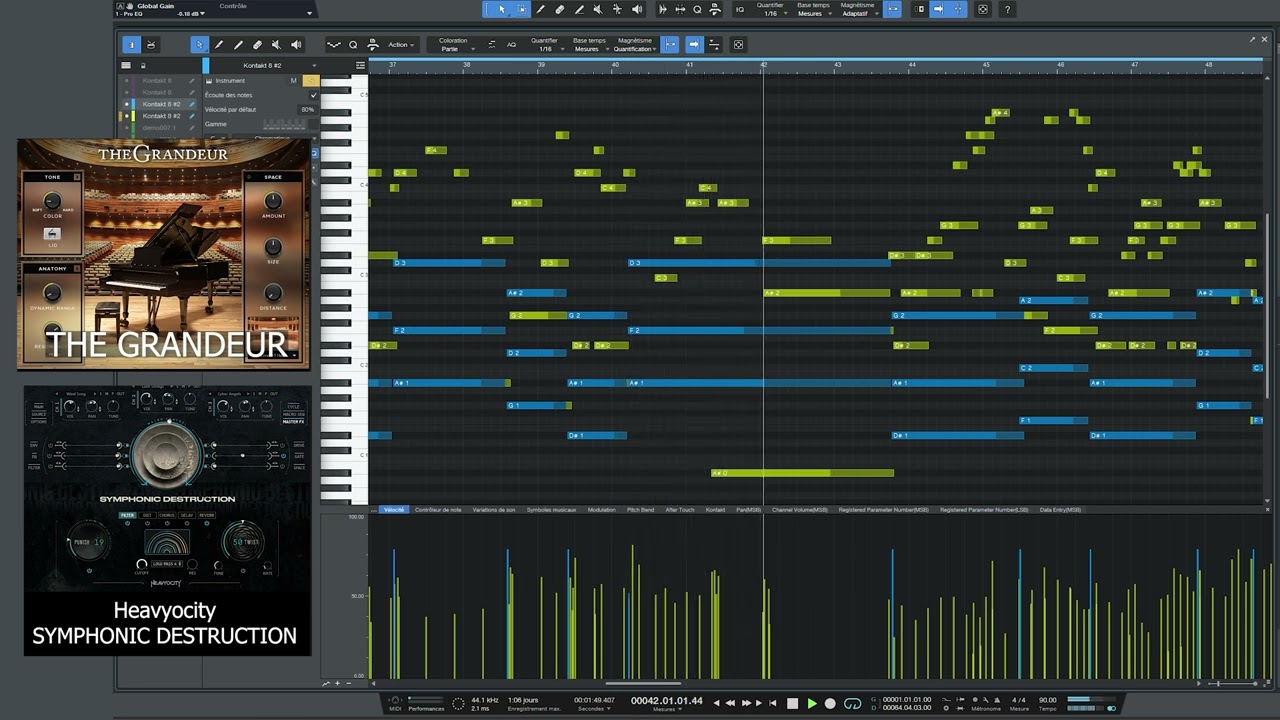The height and width of the screenshot is (720, 1280).
Task: Click the stop button in transport
Action: pos(792,703)
